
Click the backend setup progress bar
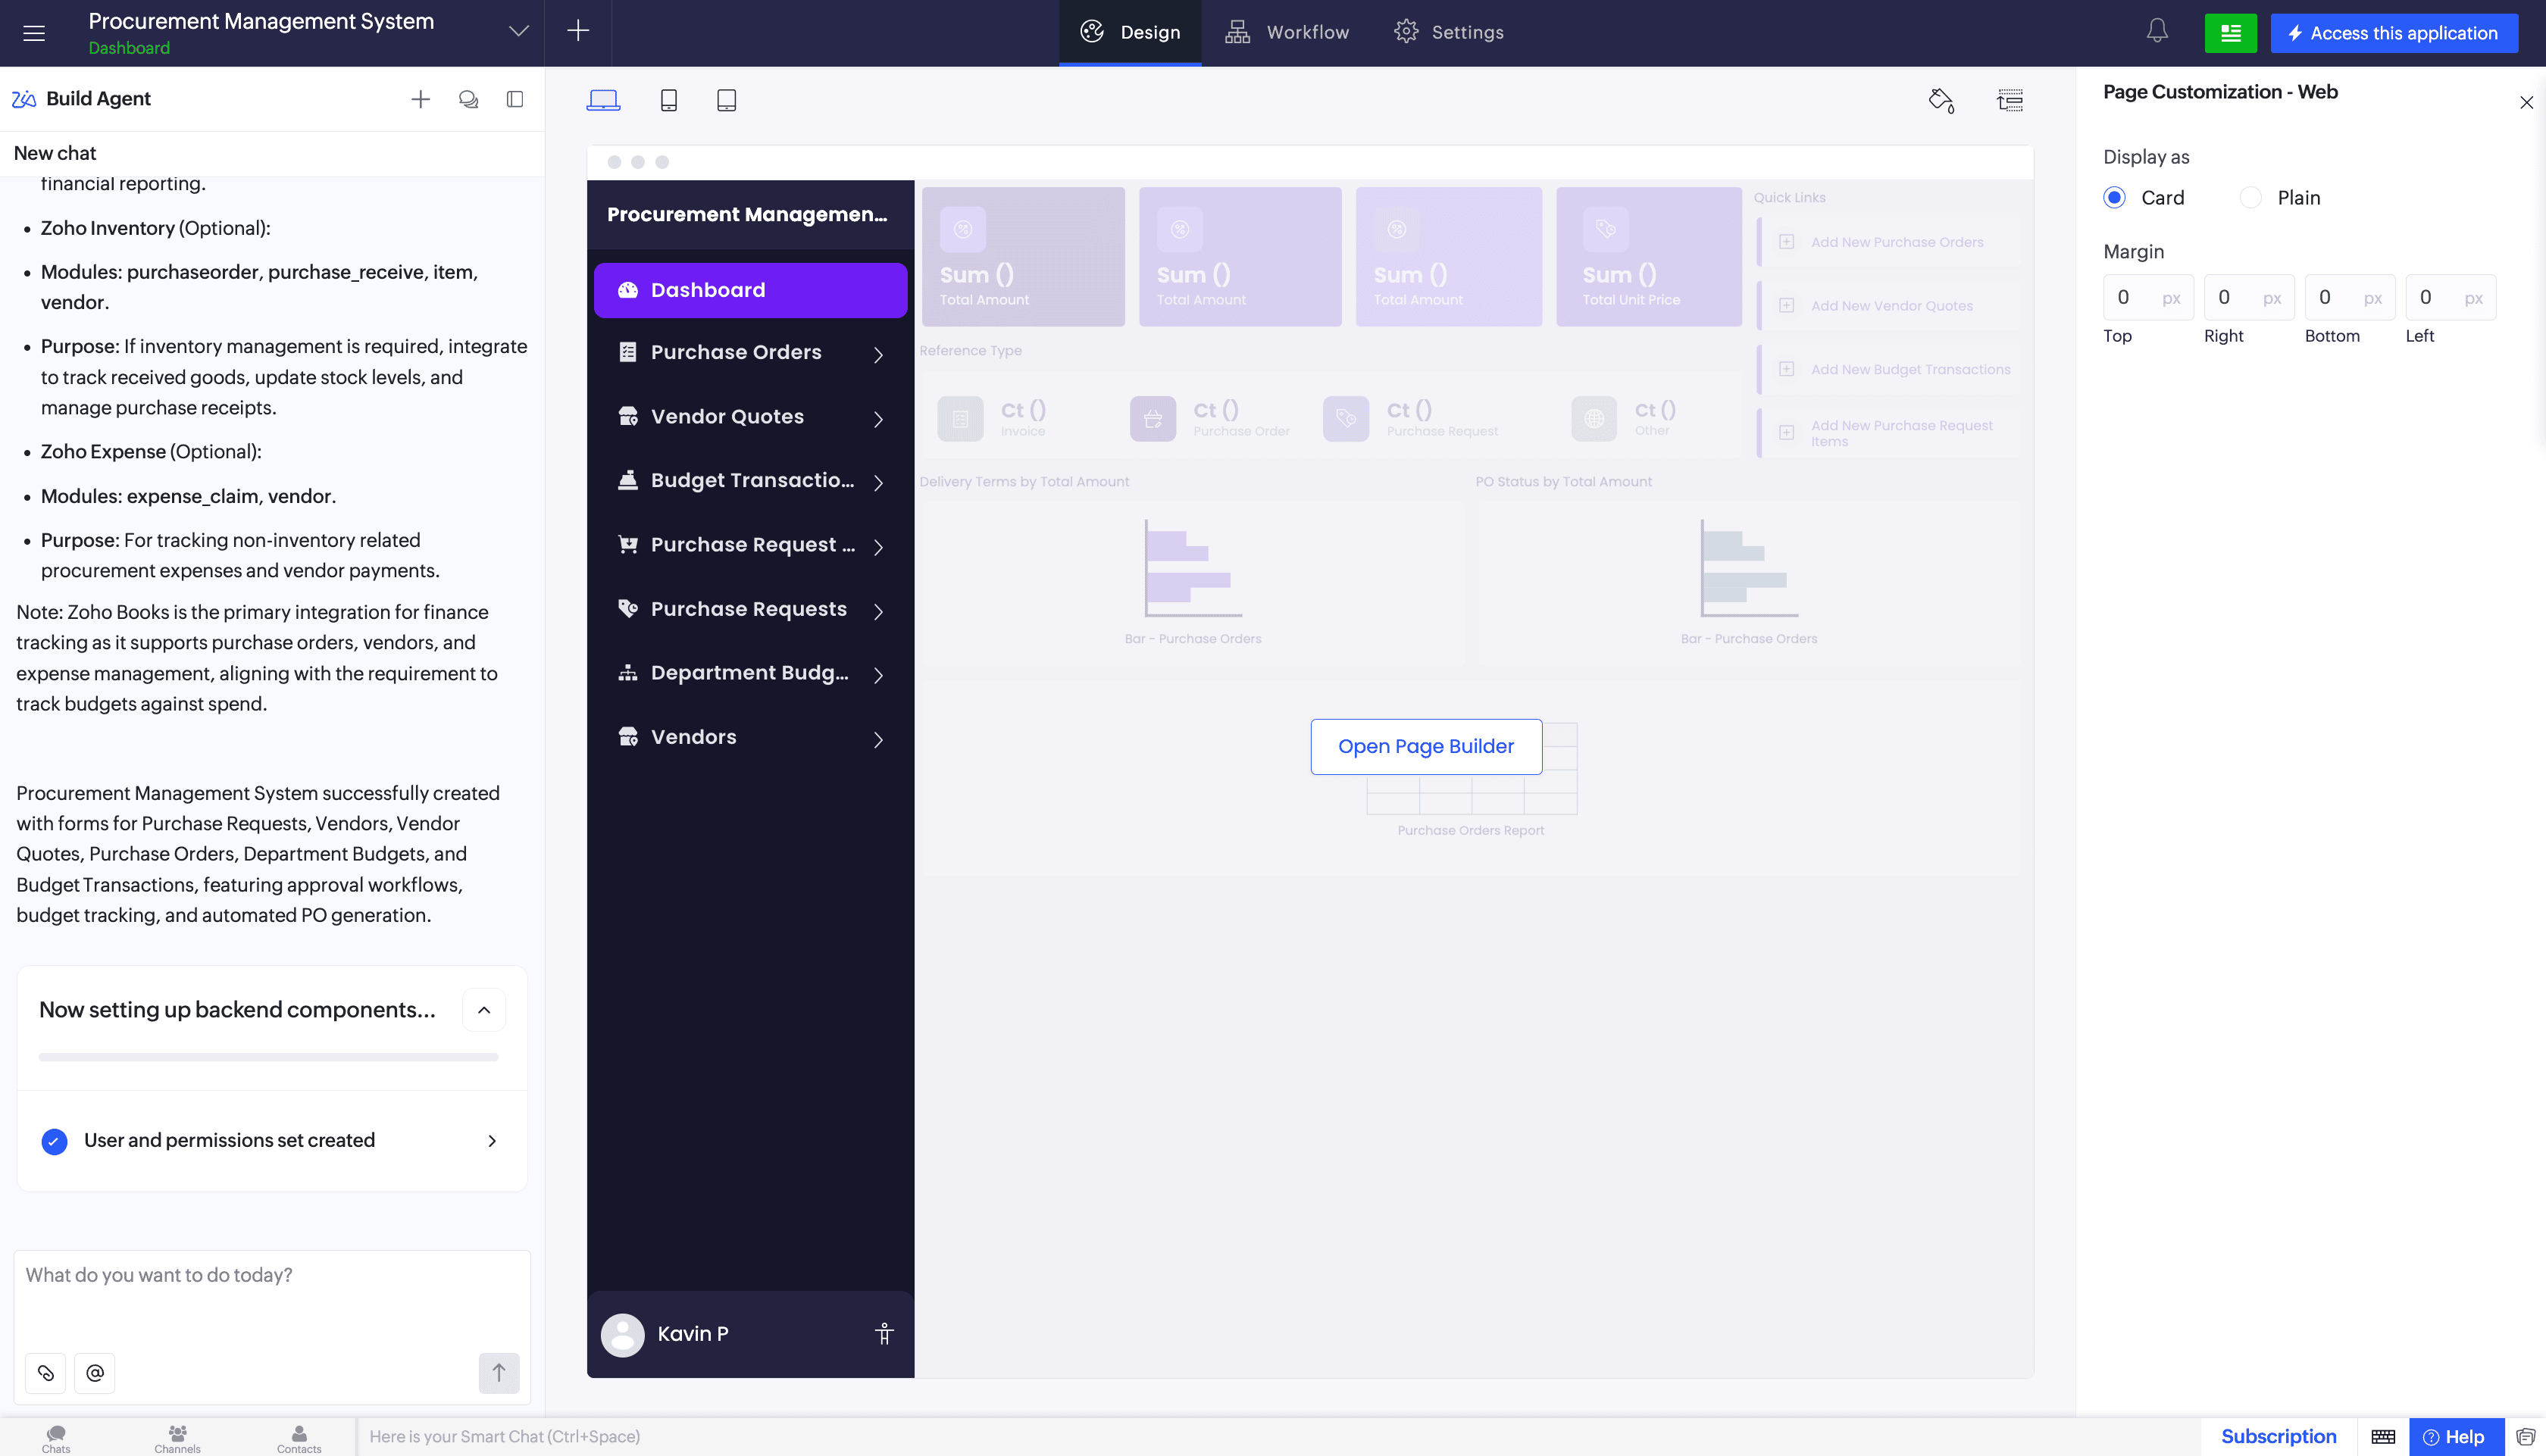pos(268,1057)
